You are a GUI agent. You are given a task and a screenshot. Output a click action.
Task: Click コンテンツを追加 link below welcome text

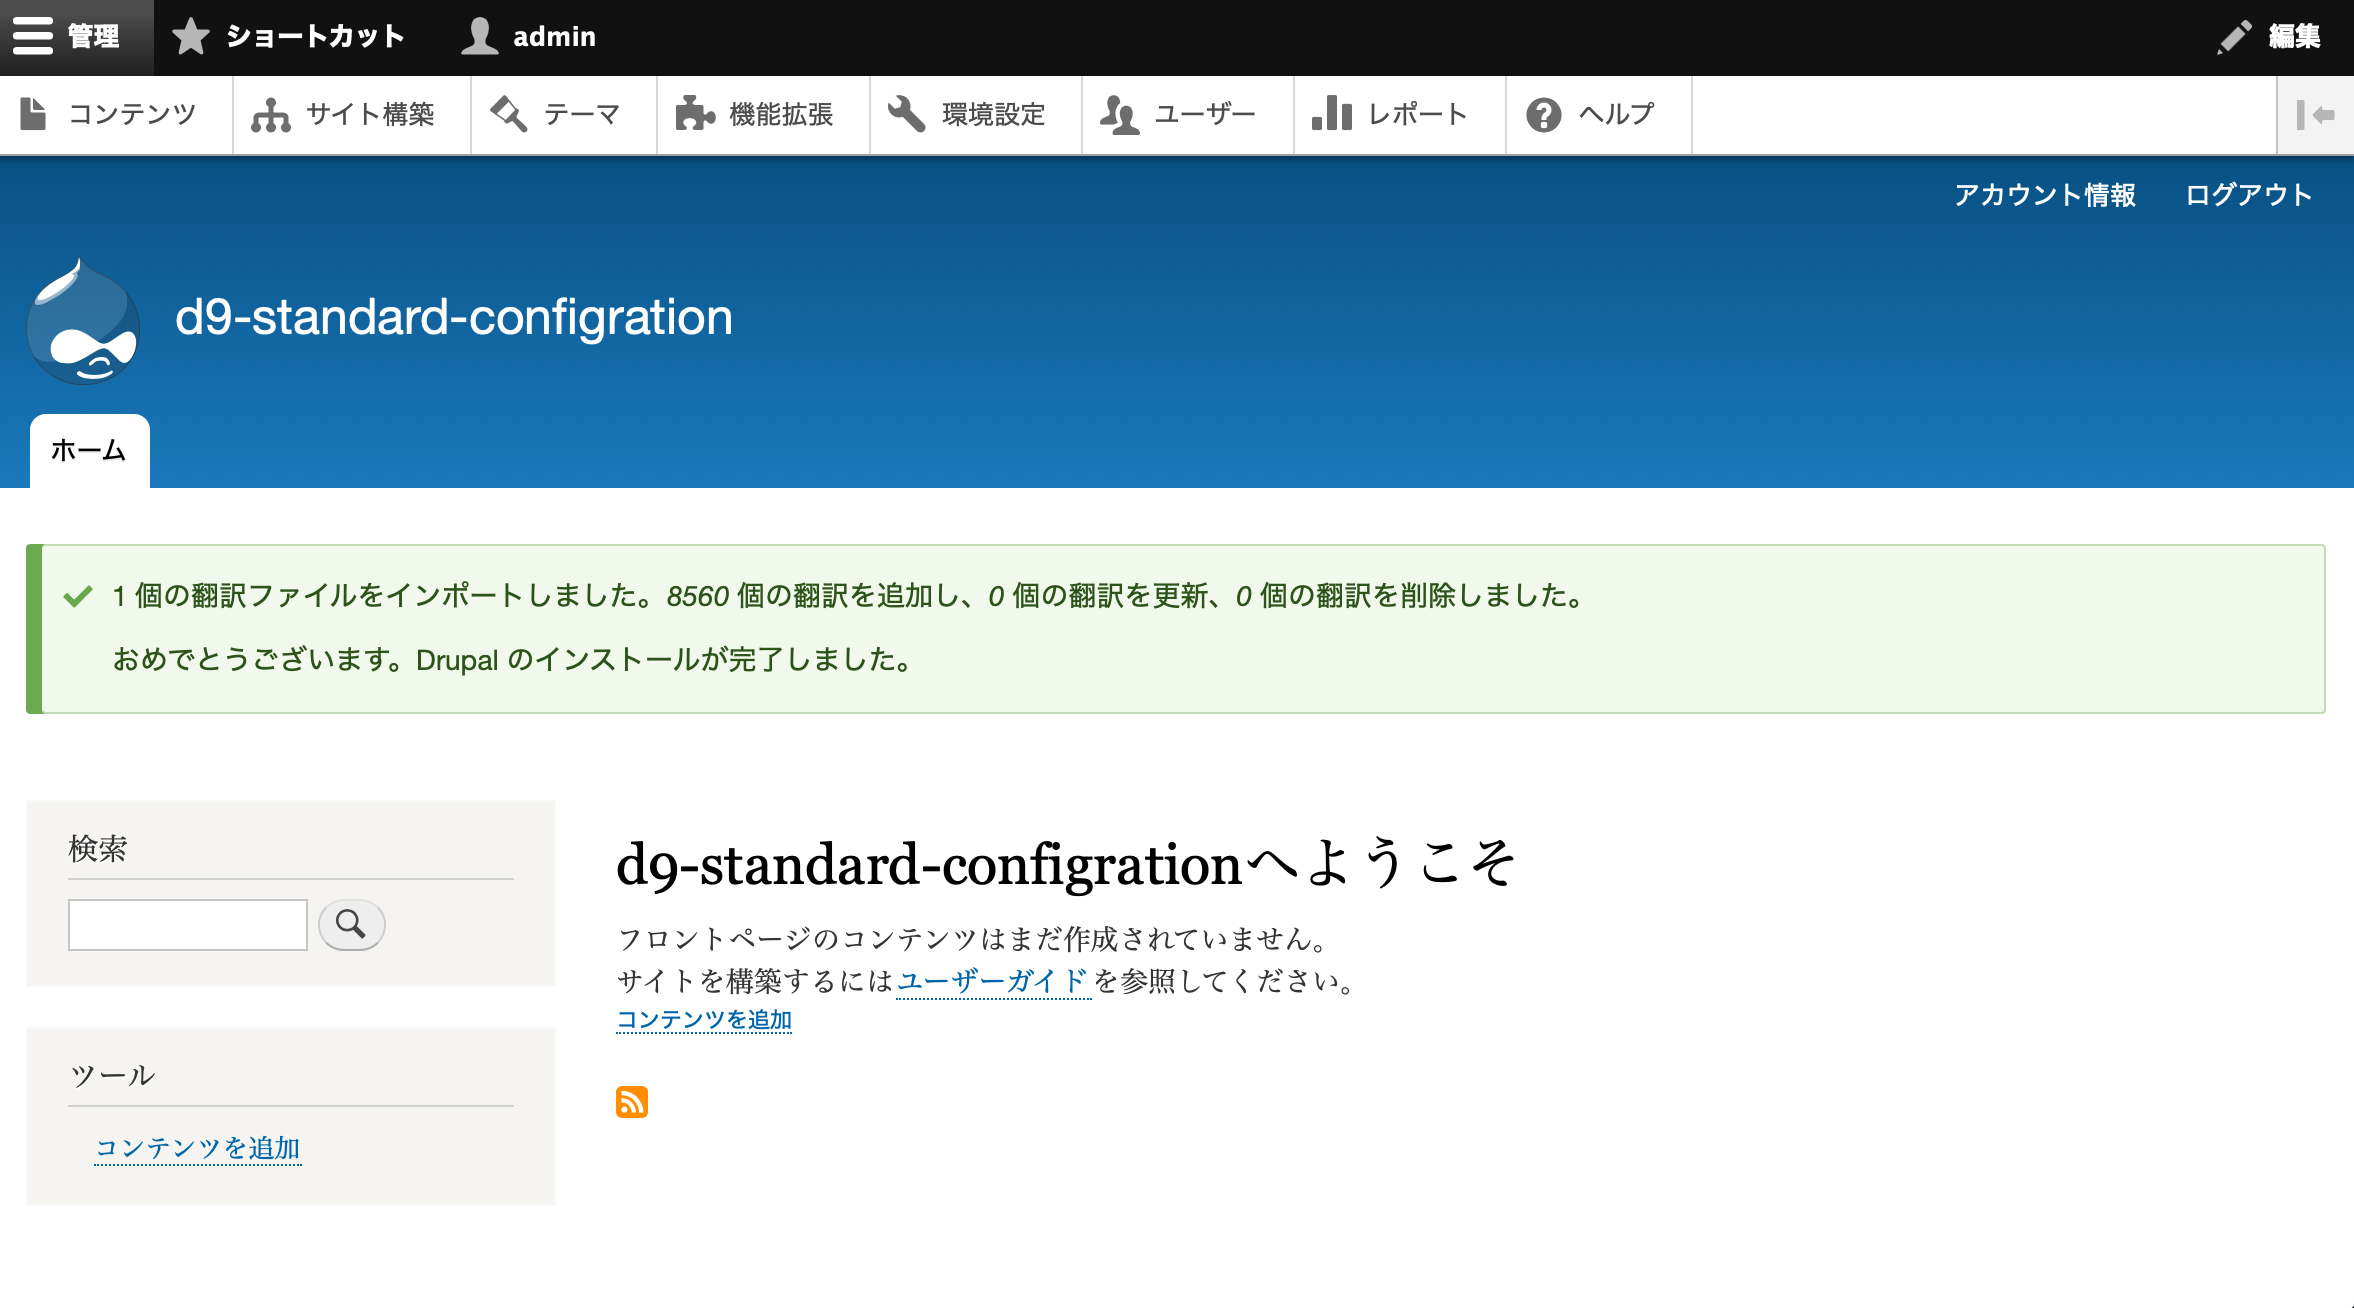[704, 1020]
